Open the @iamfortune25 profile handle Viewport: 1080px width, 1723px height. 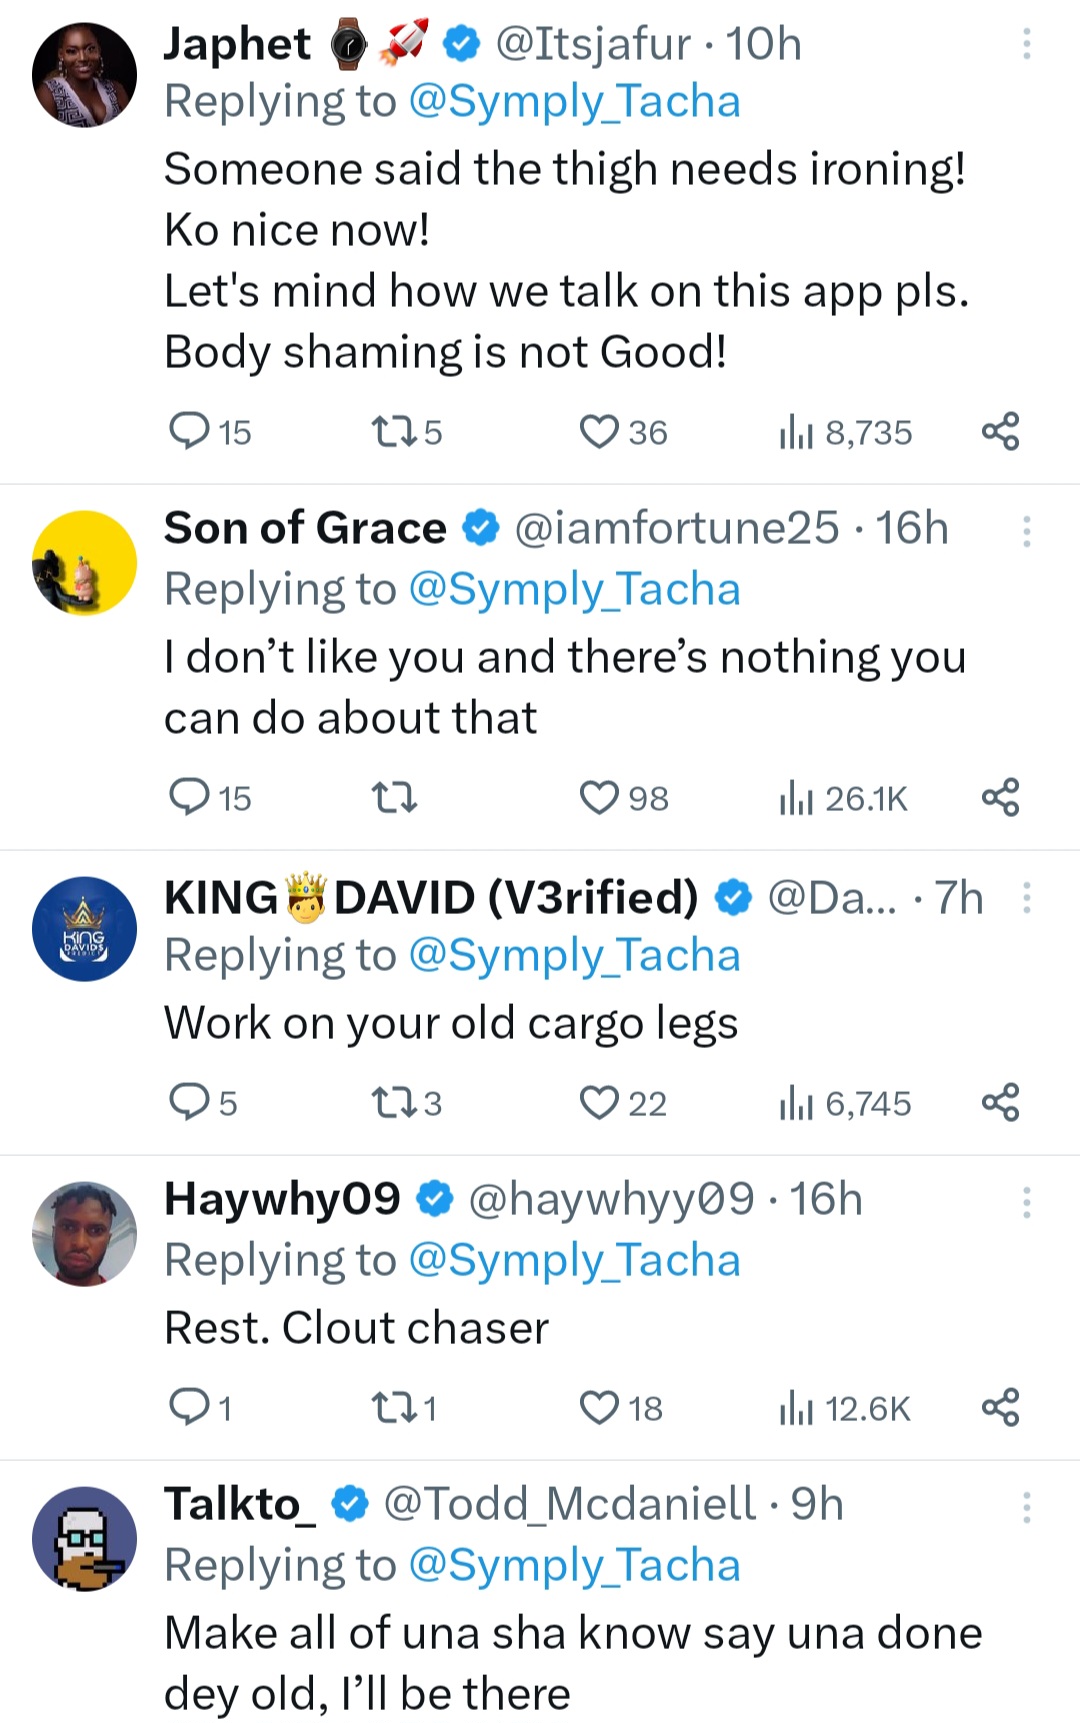(x=676, y=528)
